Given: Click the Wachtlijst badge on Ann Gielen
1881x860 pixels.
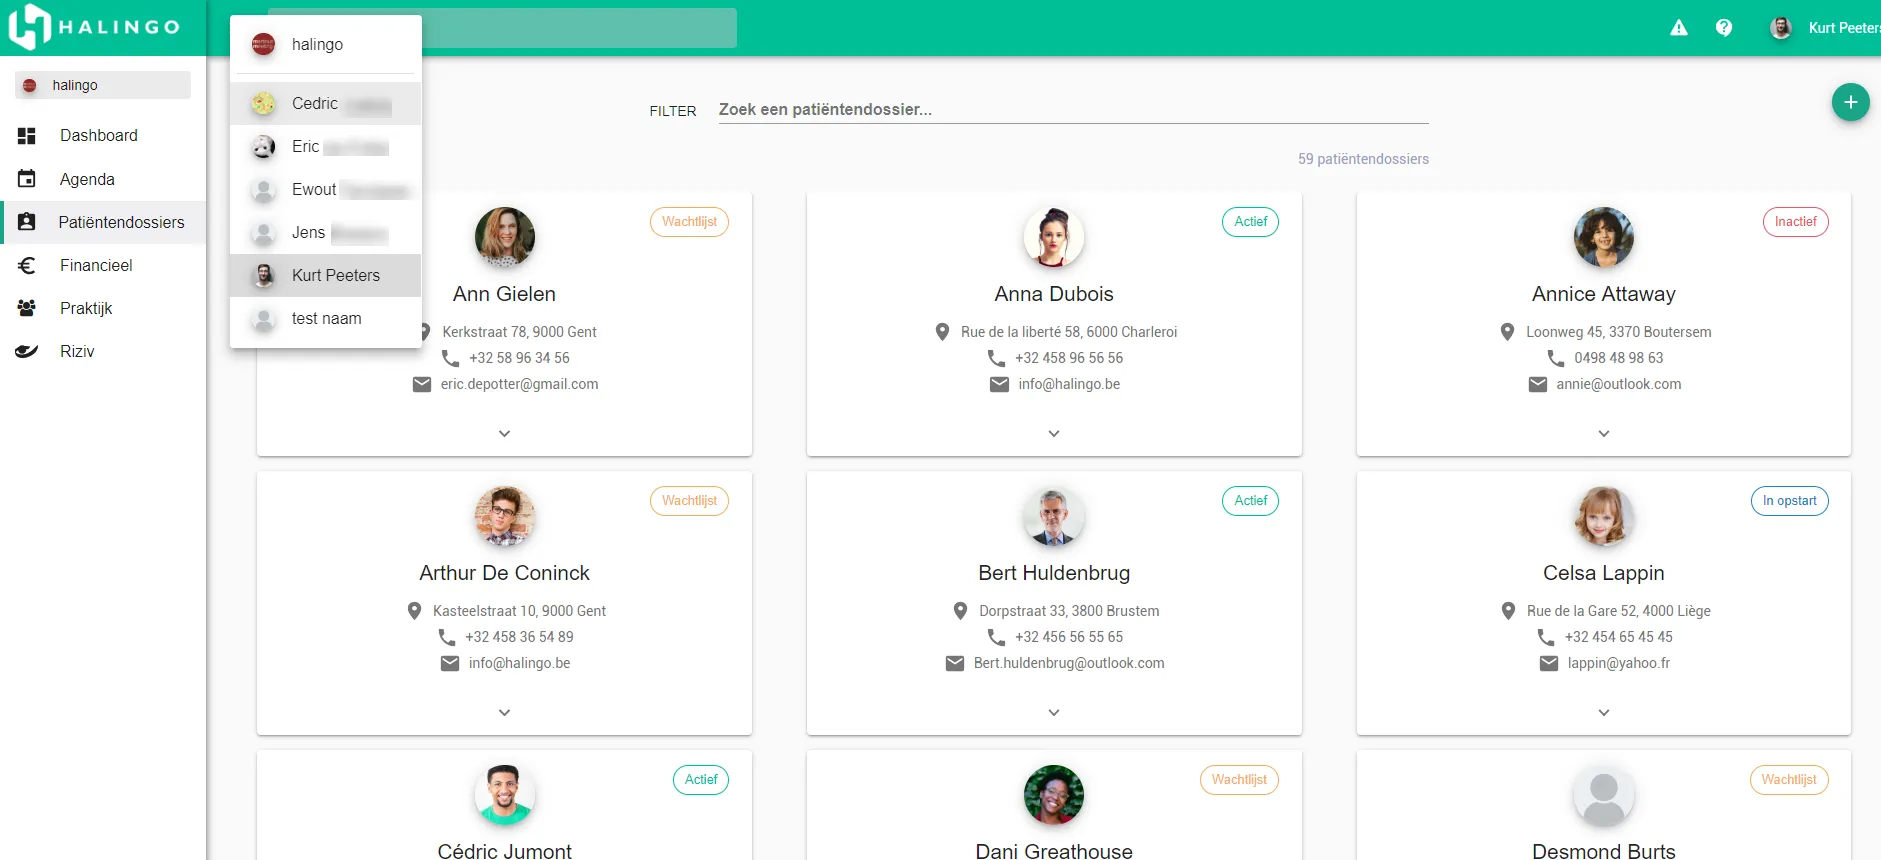Looking at the screenshot, I should 689,222.
